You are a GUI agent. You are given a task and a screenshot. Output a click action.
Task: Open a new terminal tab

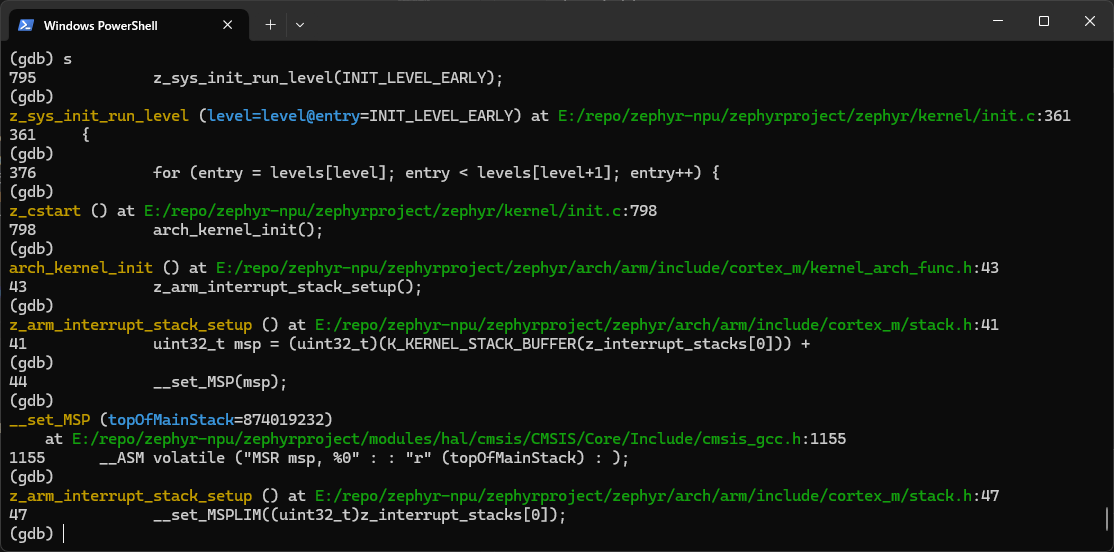tap(270, 25)
